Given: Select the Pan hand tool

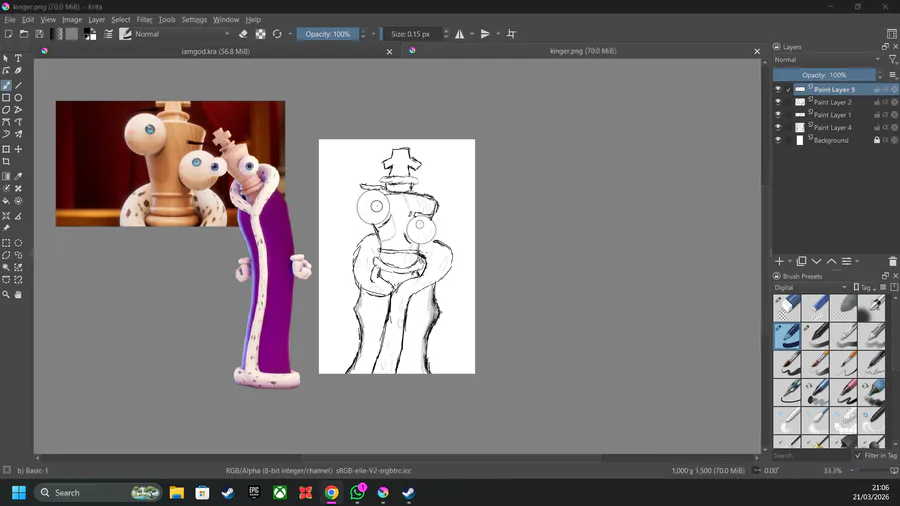Looking at the screenshot, I should coord(18,294).
